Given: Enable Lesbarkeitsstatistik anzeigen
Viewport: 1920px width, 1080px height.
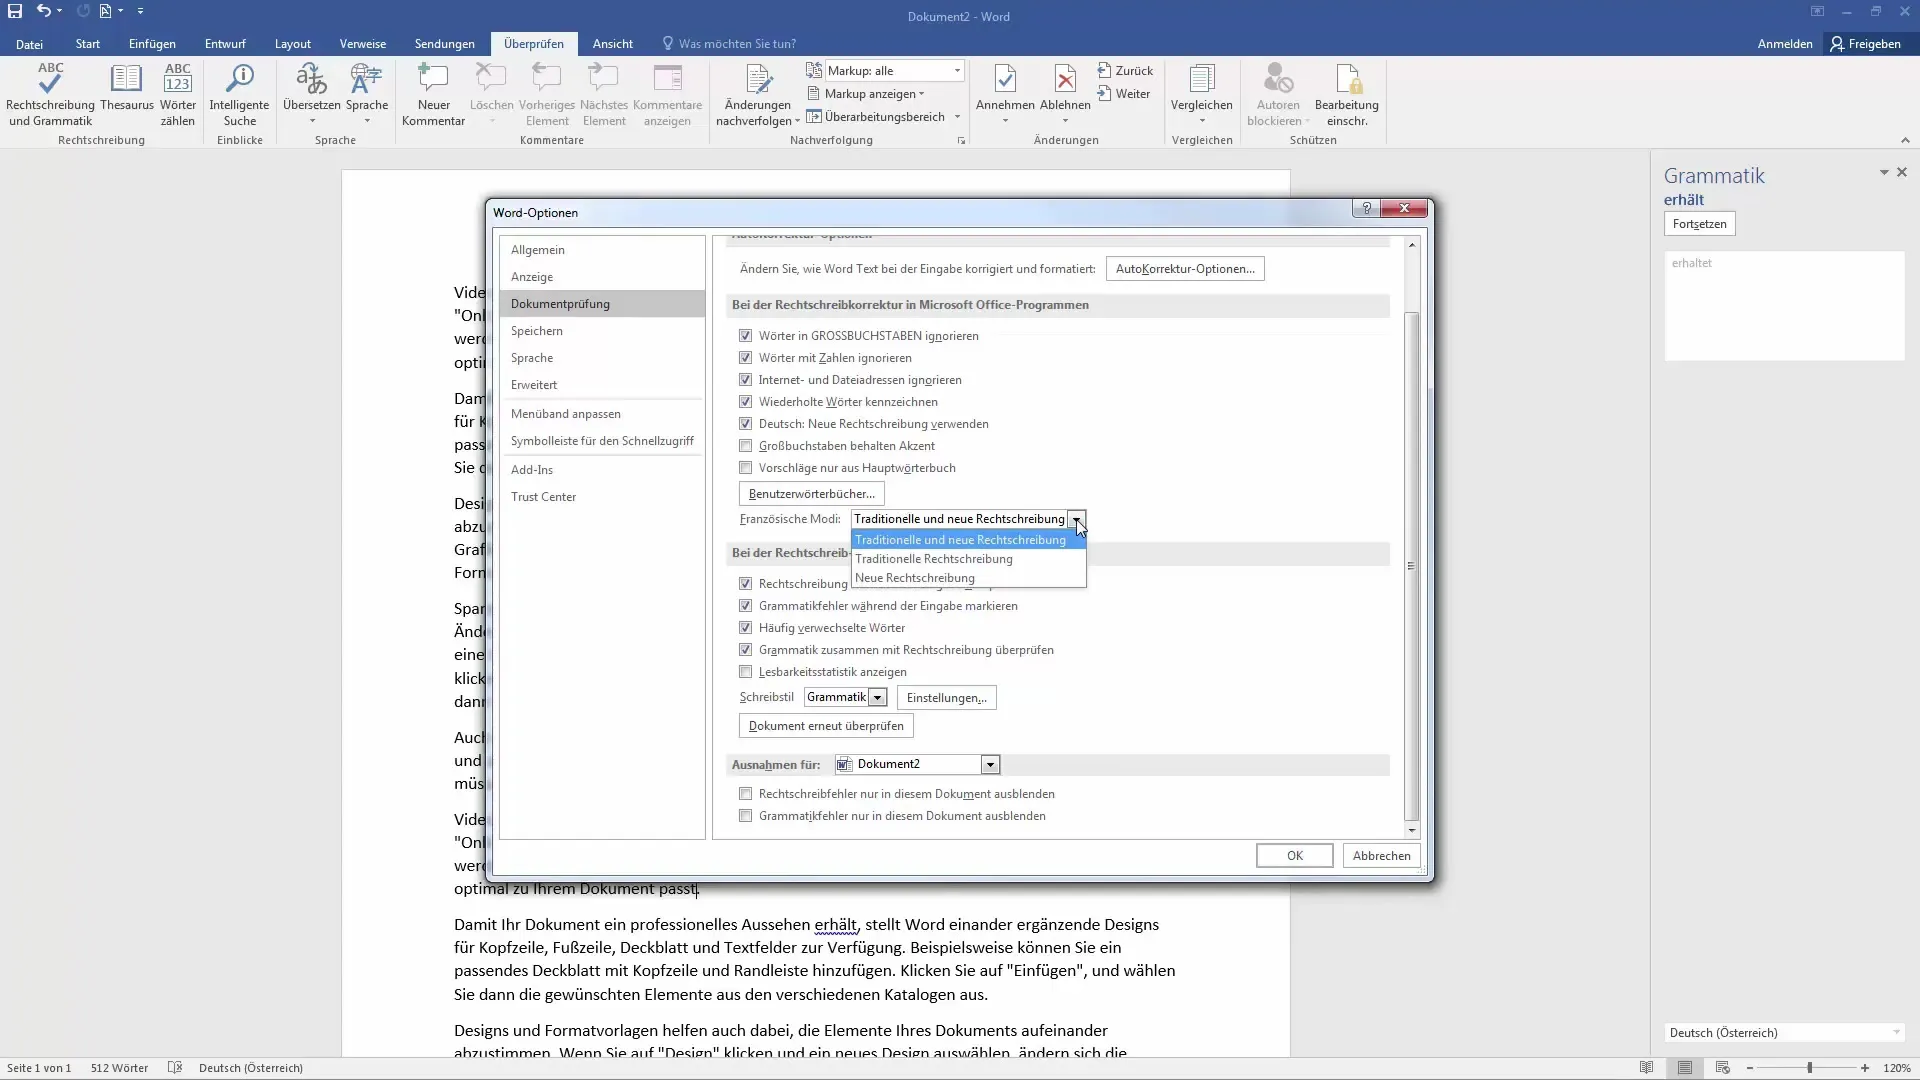Looking at the screenshot, I should 745,672.
